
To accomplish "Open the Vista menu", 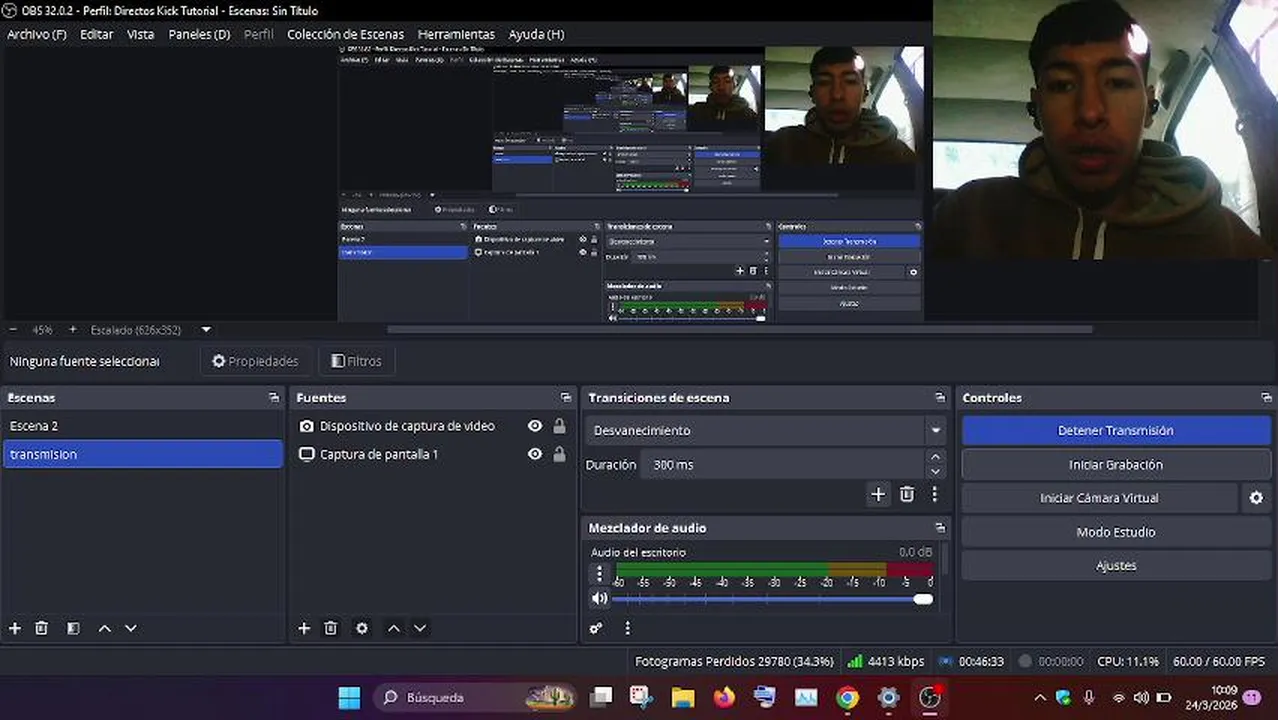I will [140, 34].
